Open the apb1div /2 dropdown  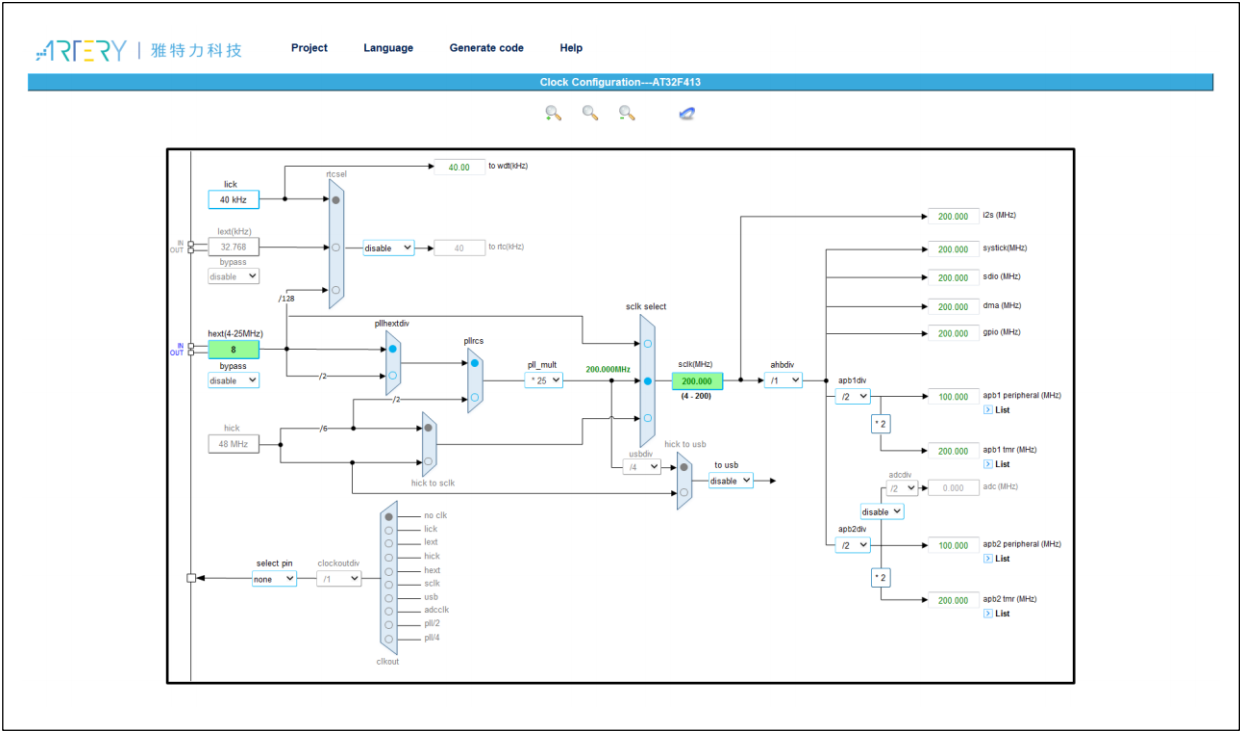[x=853, y=396]
